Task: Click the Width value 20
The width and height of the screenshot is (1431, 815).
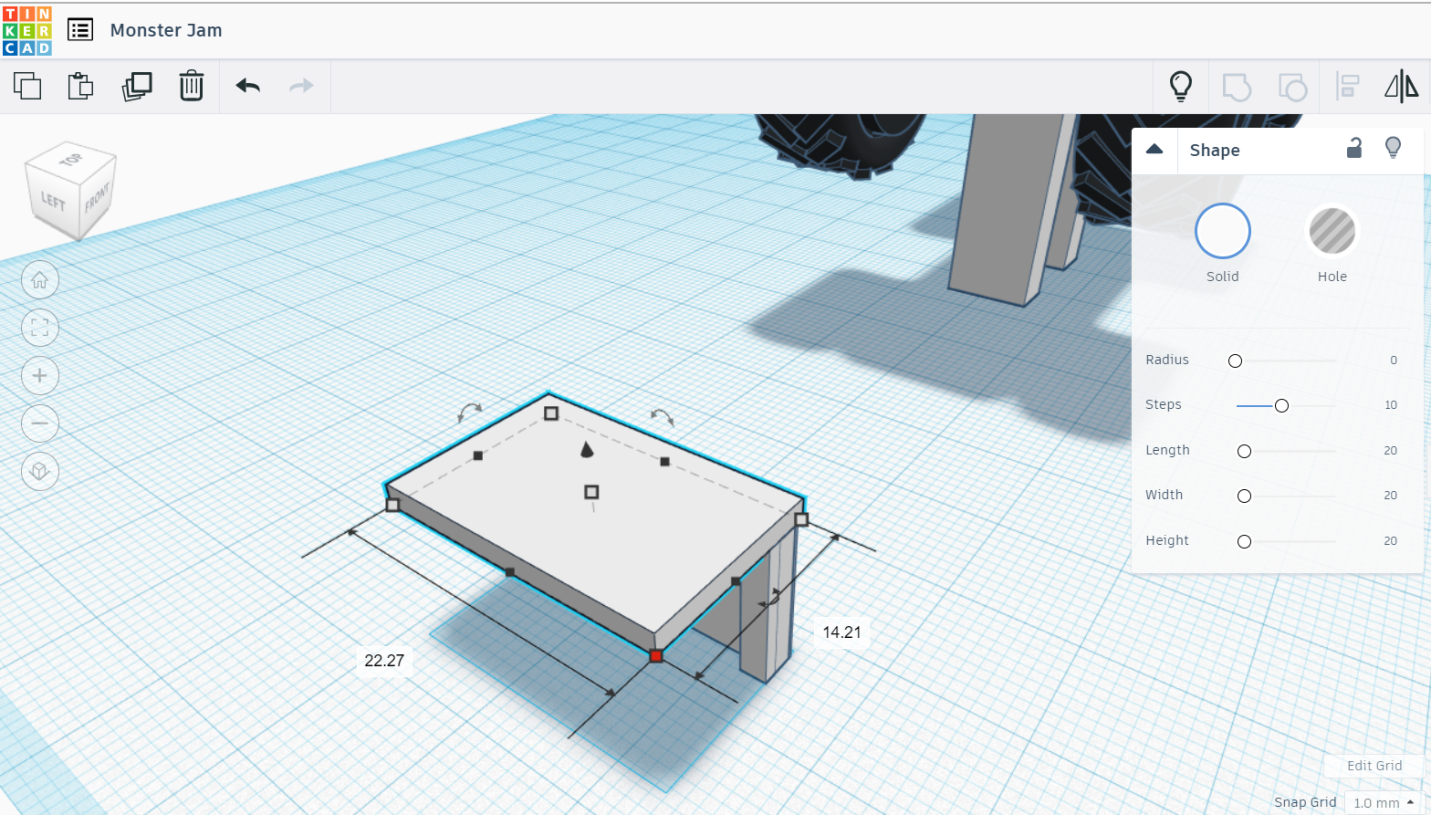Action: pyautogui.click(x=1391, y=496)
